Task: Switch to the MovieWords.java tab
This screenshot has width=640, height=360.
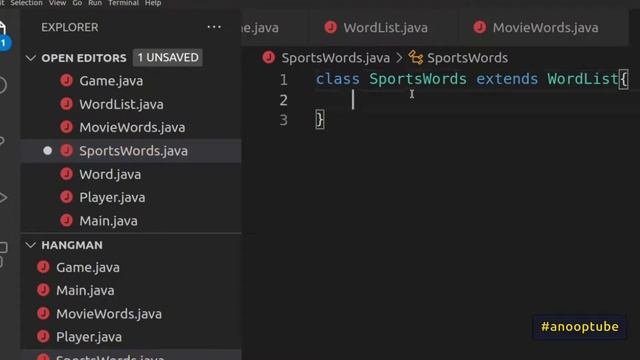Action: 545,28
